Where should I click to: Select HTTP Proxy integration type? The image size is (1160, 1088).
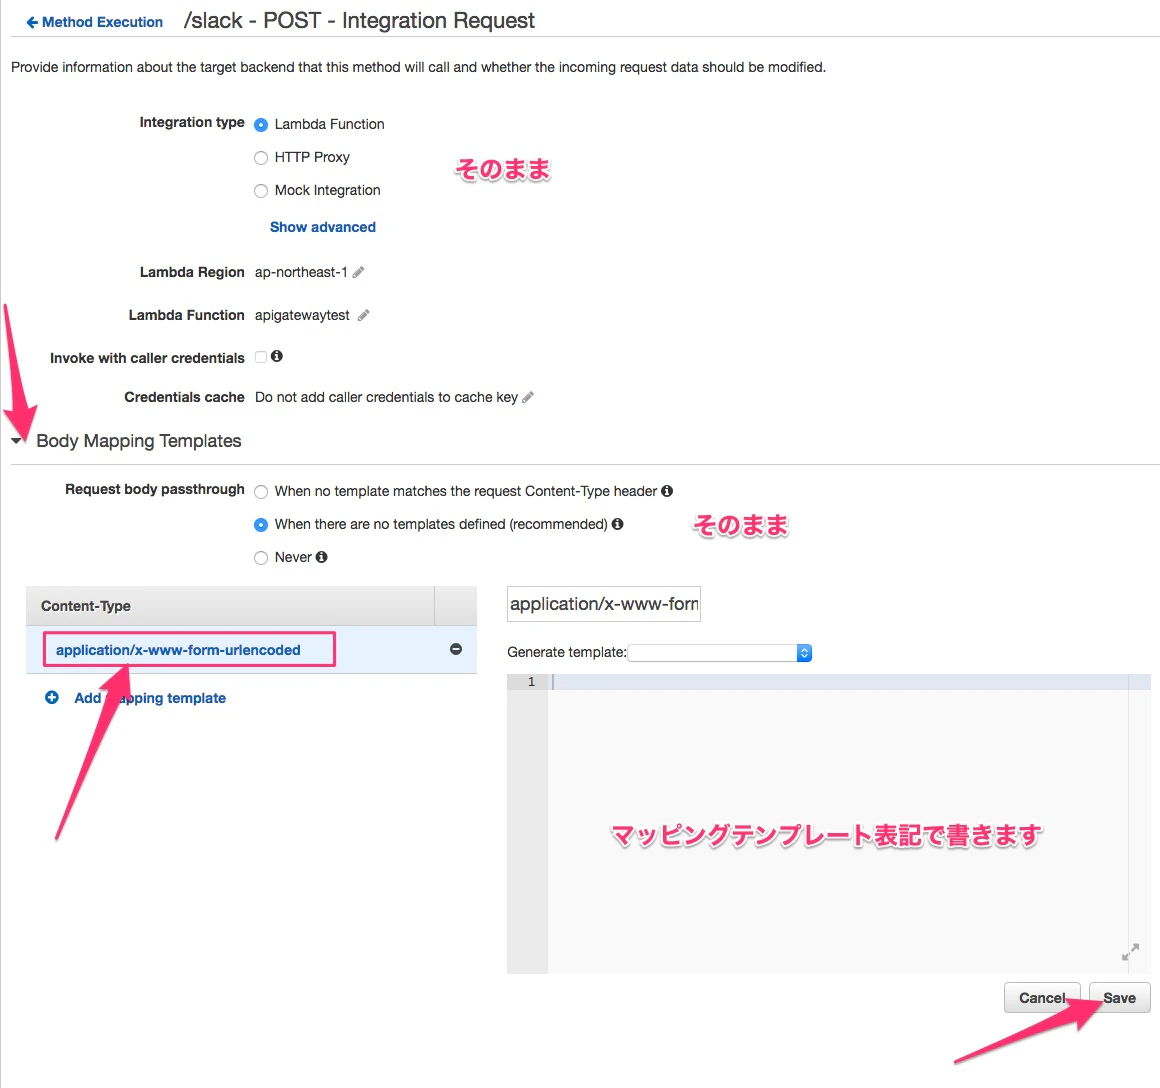tap(260, 158)
